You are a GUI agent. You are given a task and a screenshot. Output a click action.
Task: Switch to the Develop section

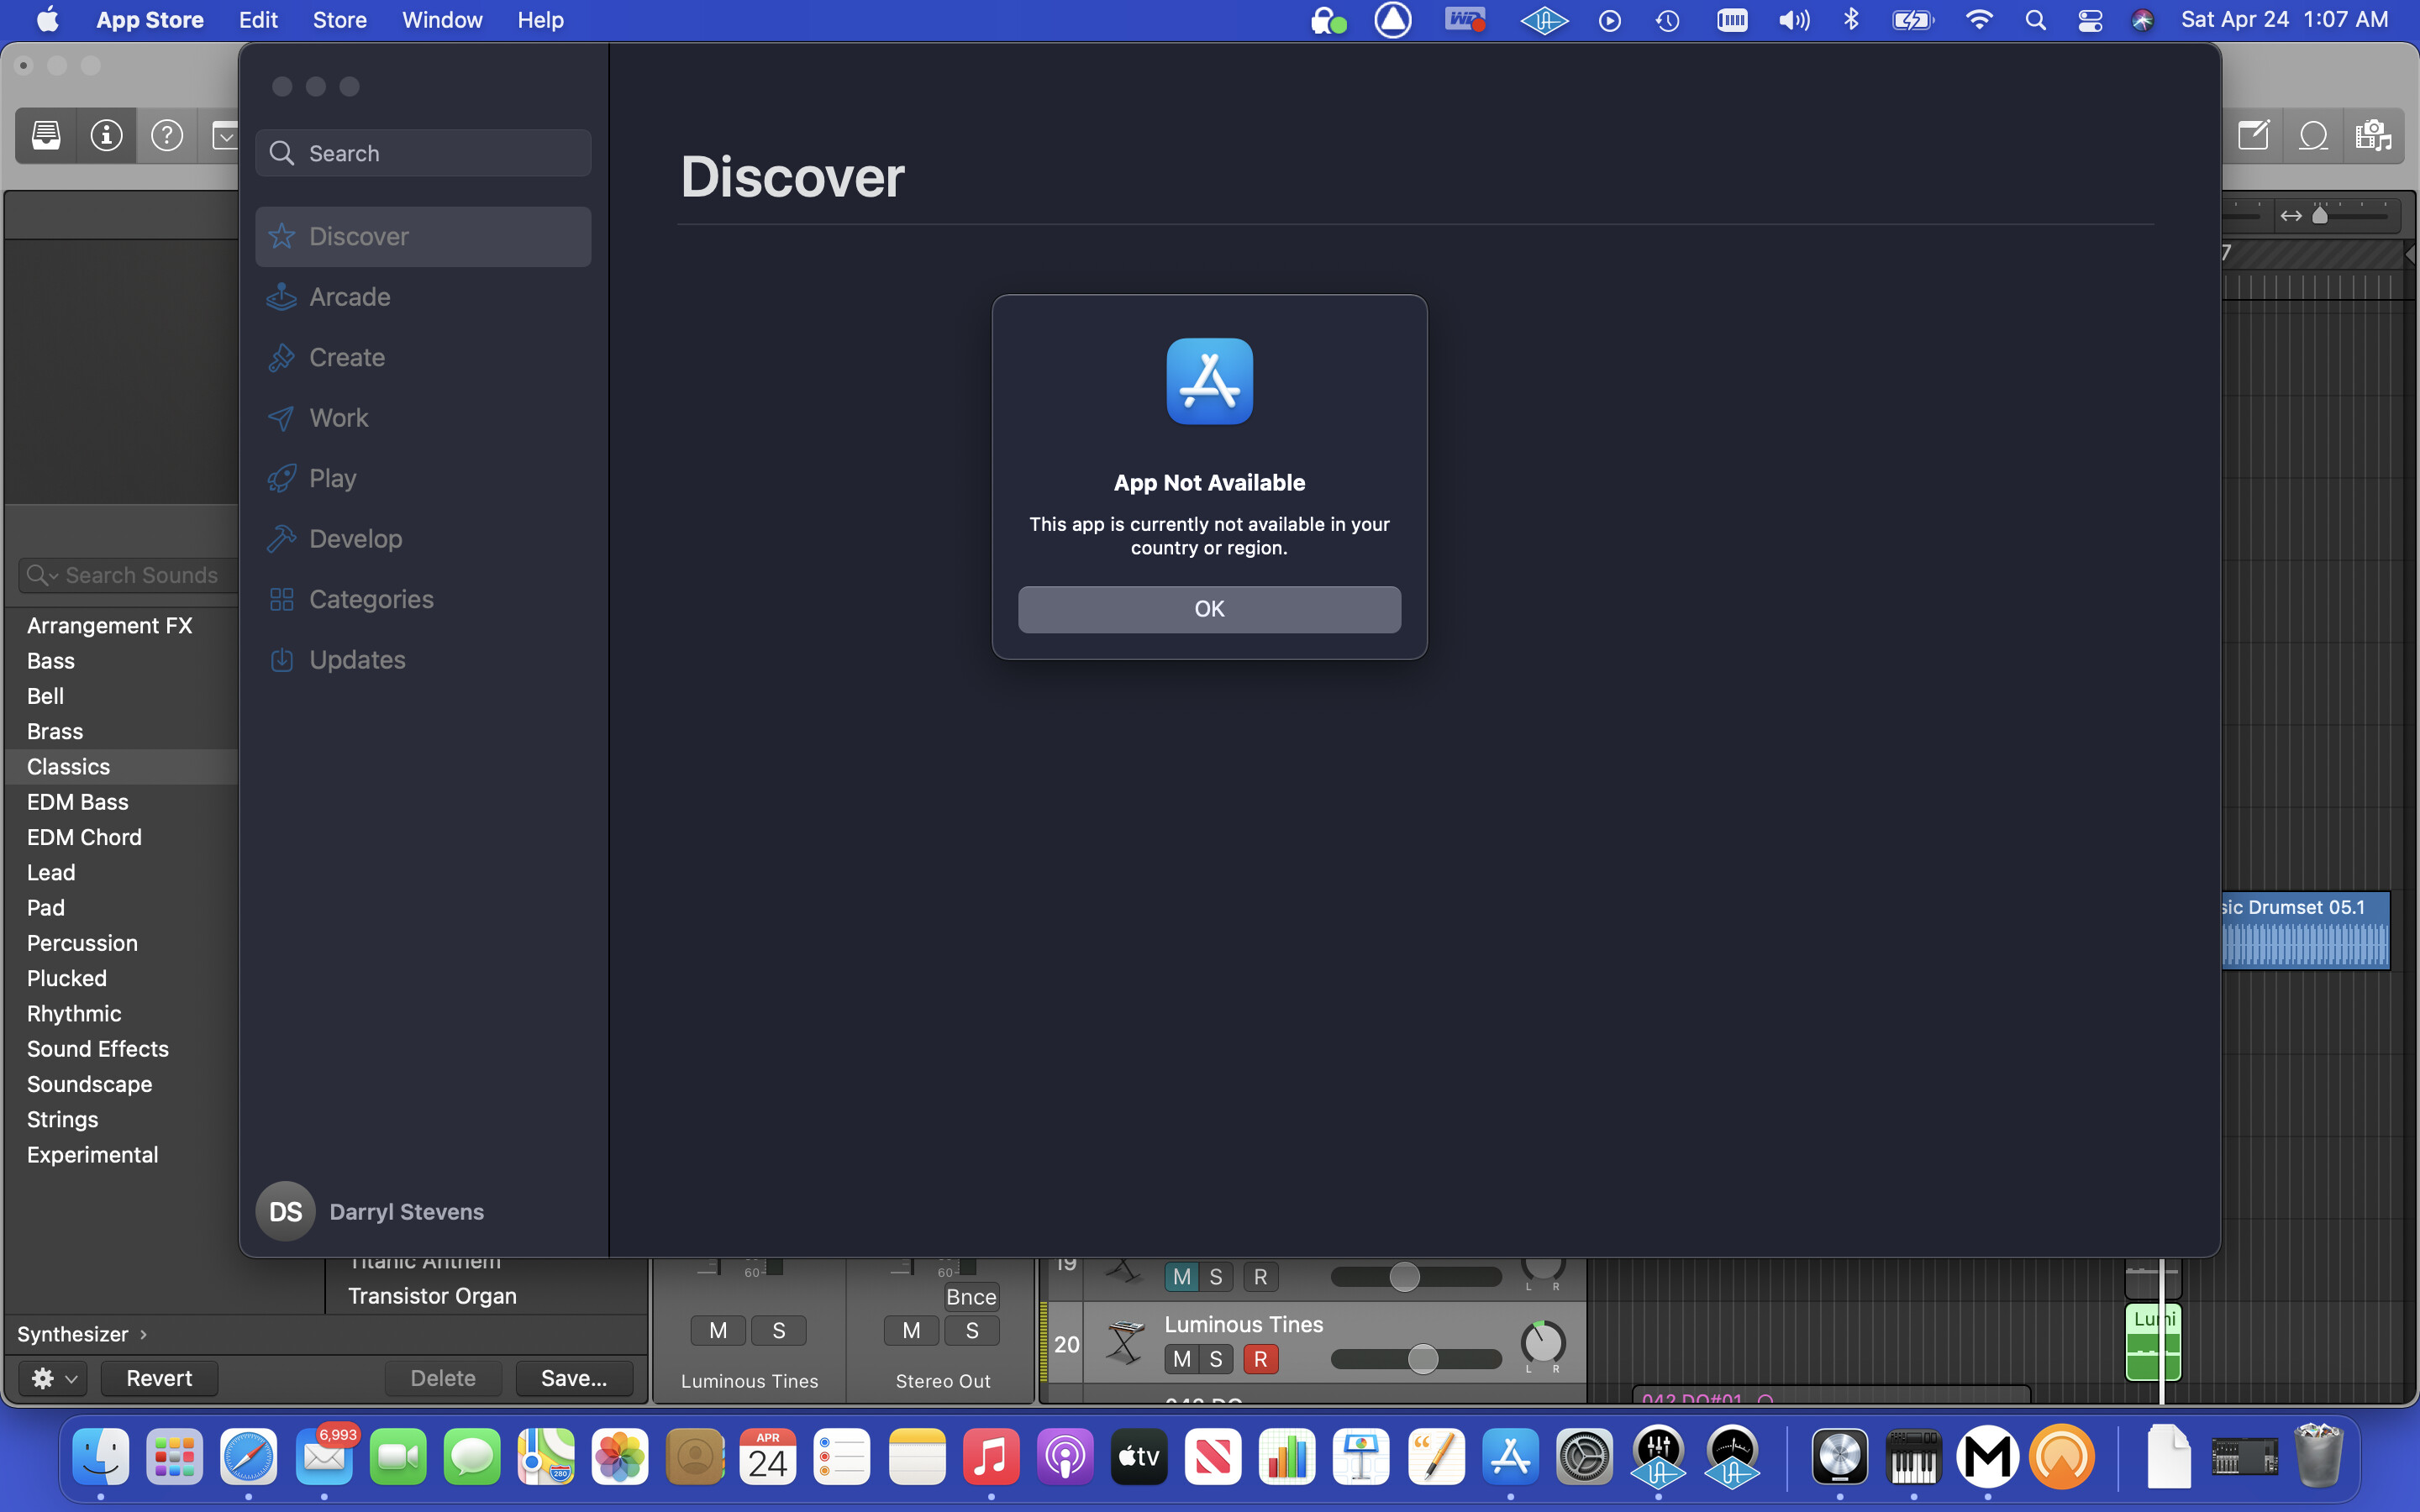[423, 539]
